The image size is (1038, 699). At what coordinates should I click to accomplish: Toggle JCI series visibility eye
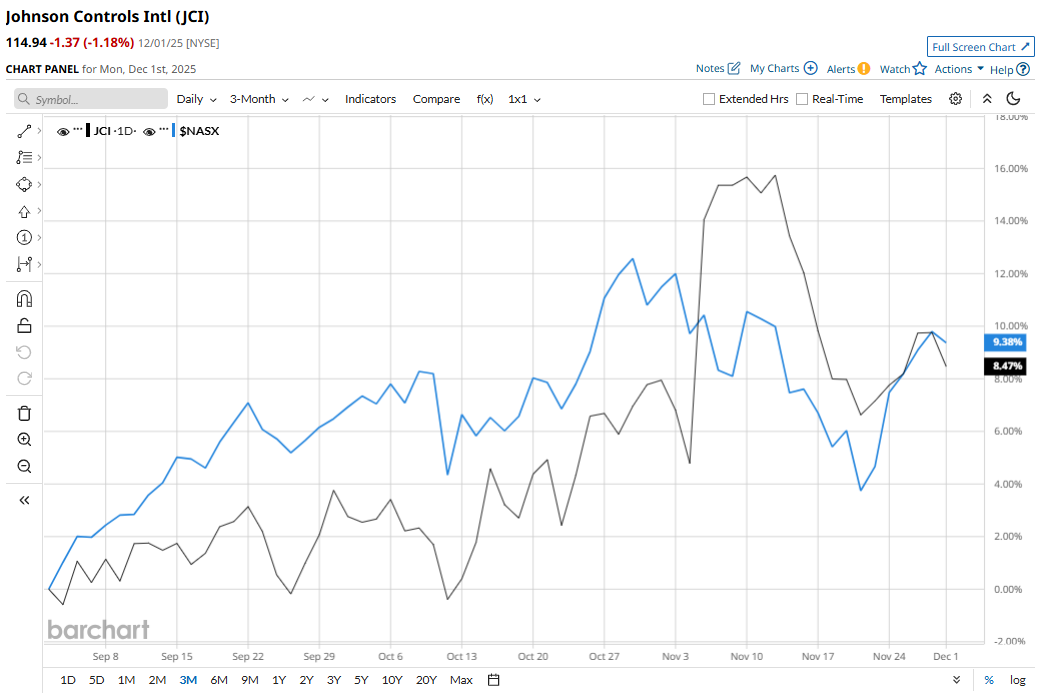pyautogui.click(x=63, y=132)
